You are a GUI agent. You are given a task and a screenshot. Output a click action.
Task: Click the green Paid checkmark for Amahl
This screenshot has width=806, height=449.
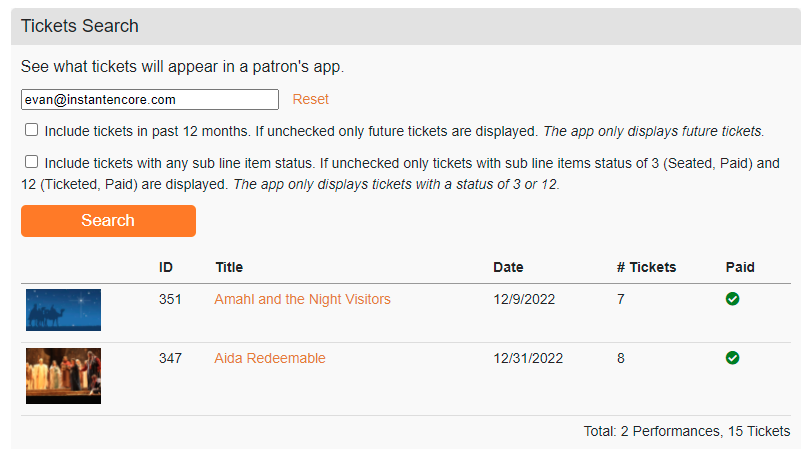(x=732, y=299)
